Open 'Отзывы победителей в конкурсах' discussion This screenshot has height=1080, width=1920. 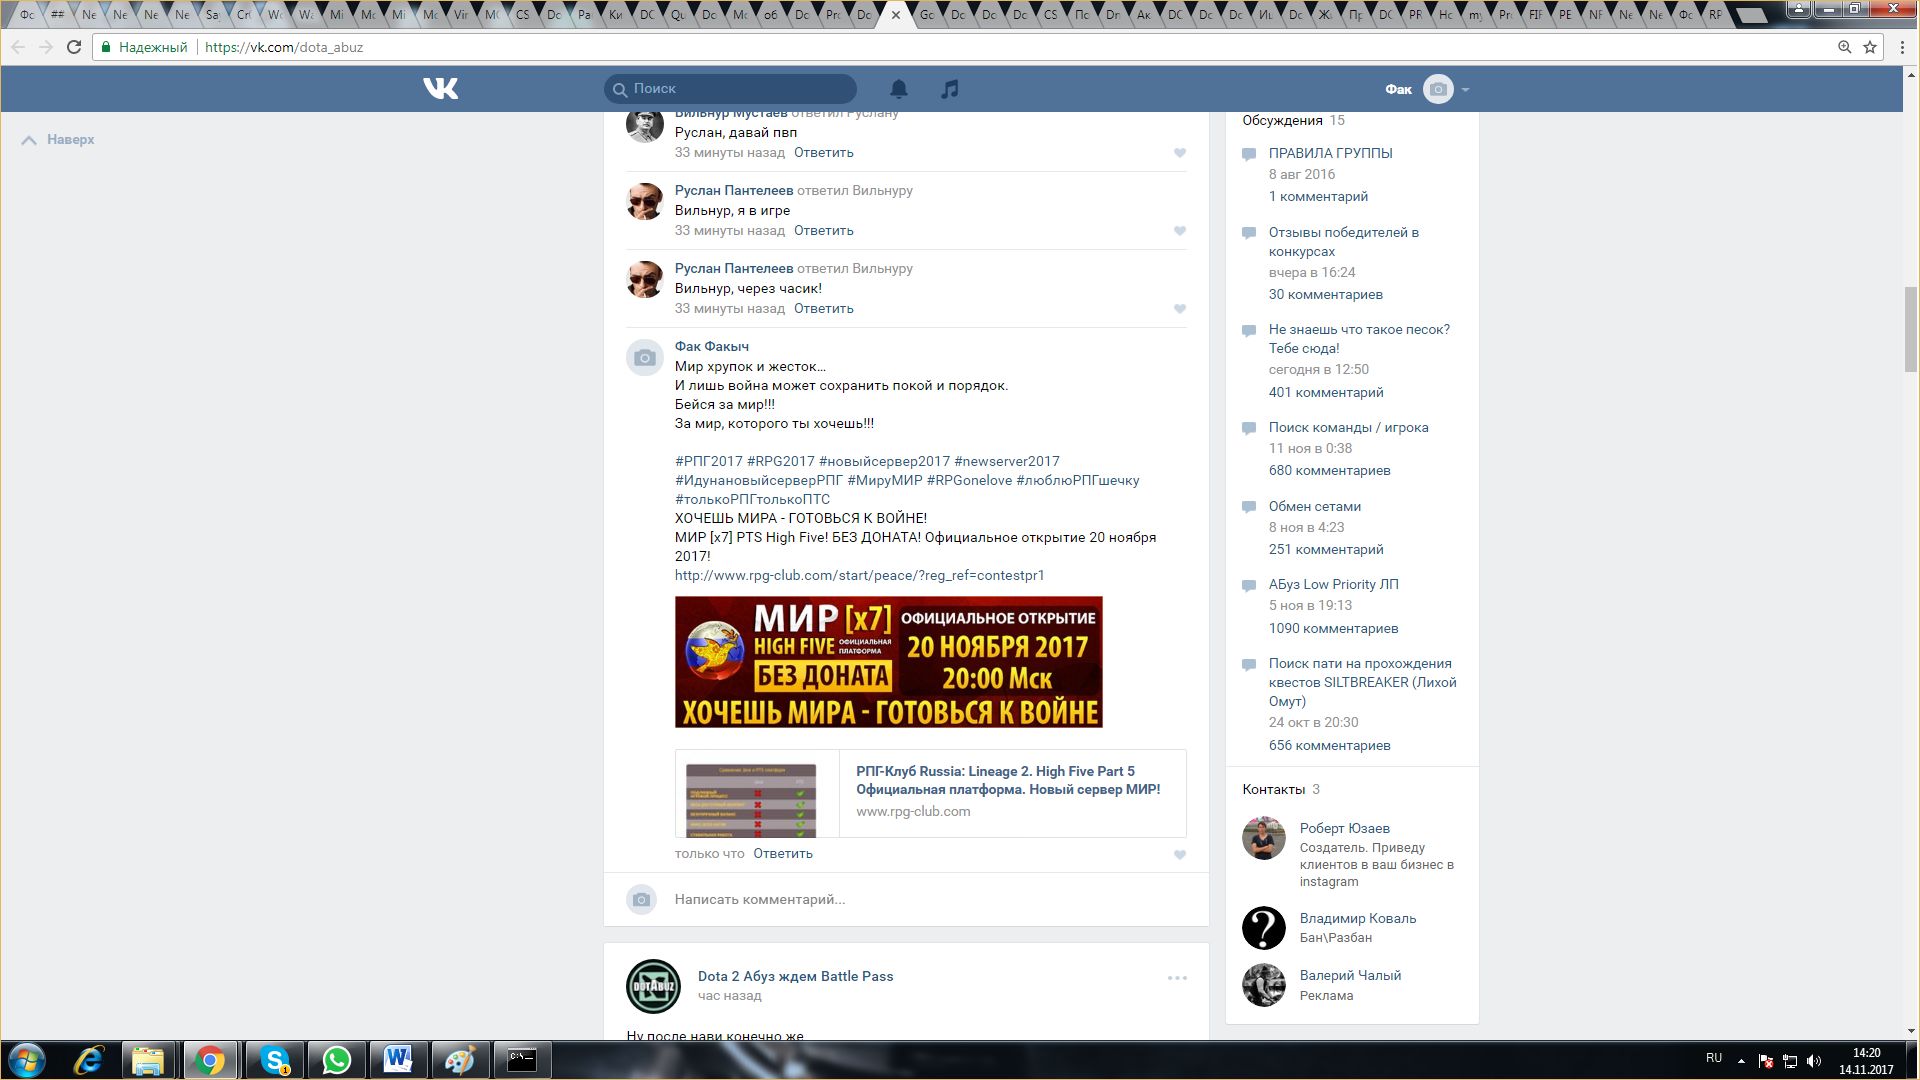pos(1344,242)
